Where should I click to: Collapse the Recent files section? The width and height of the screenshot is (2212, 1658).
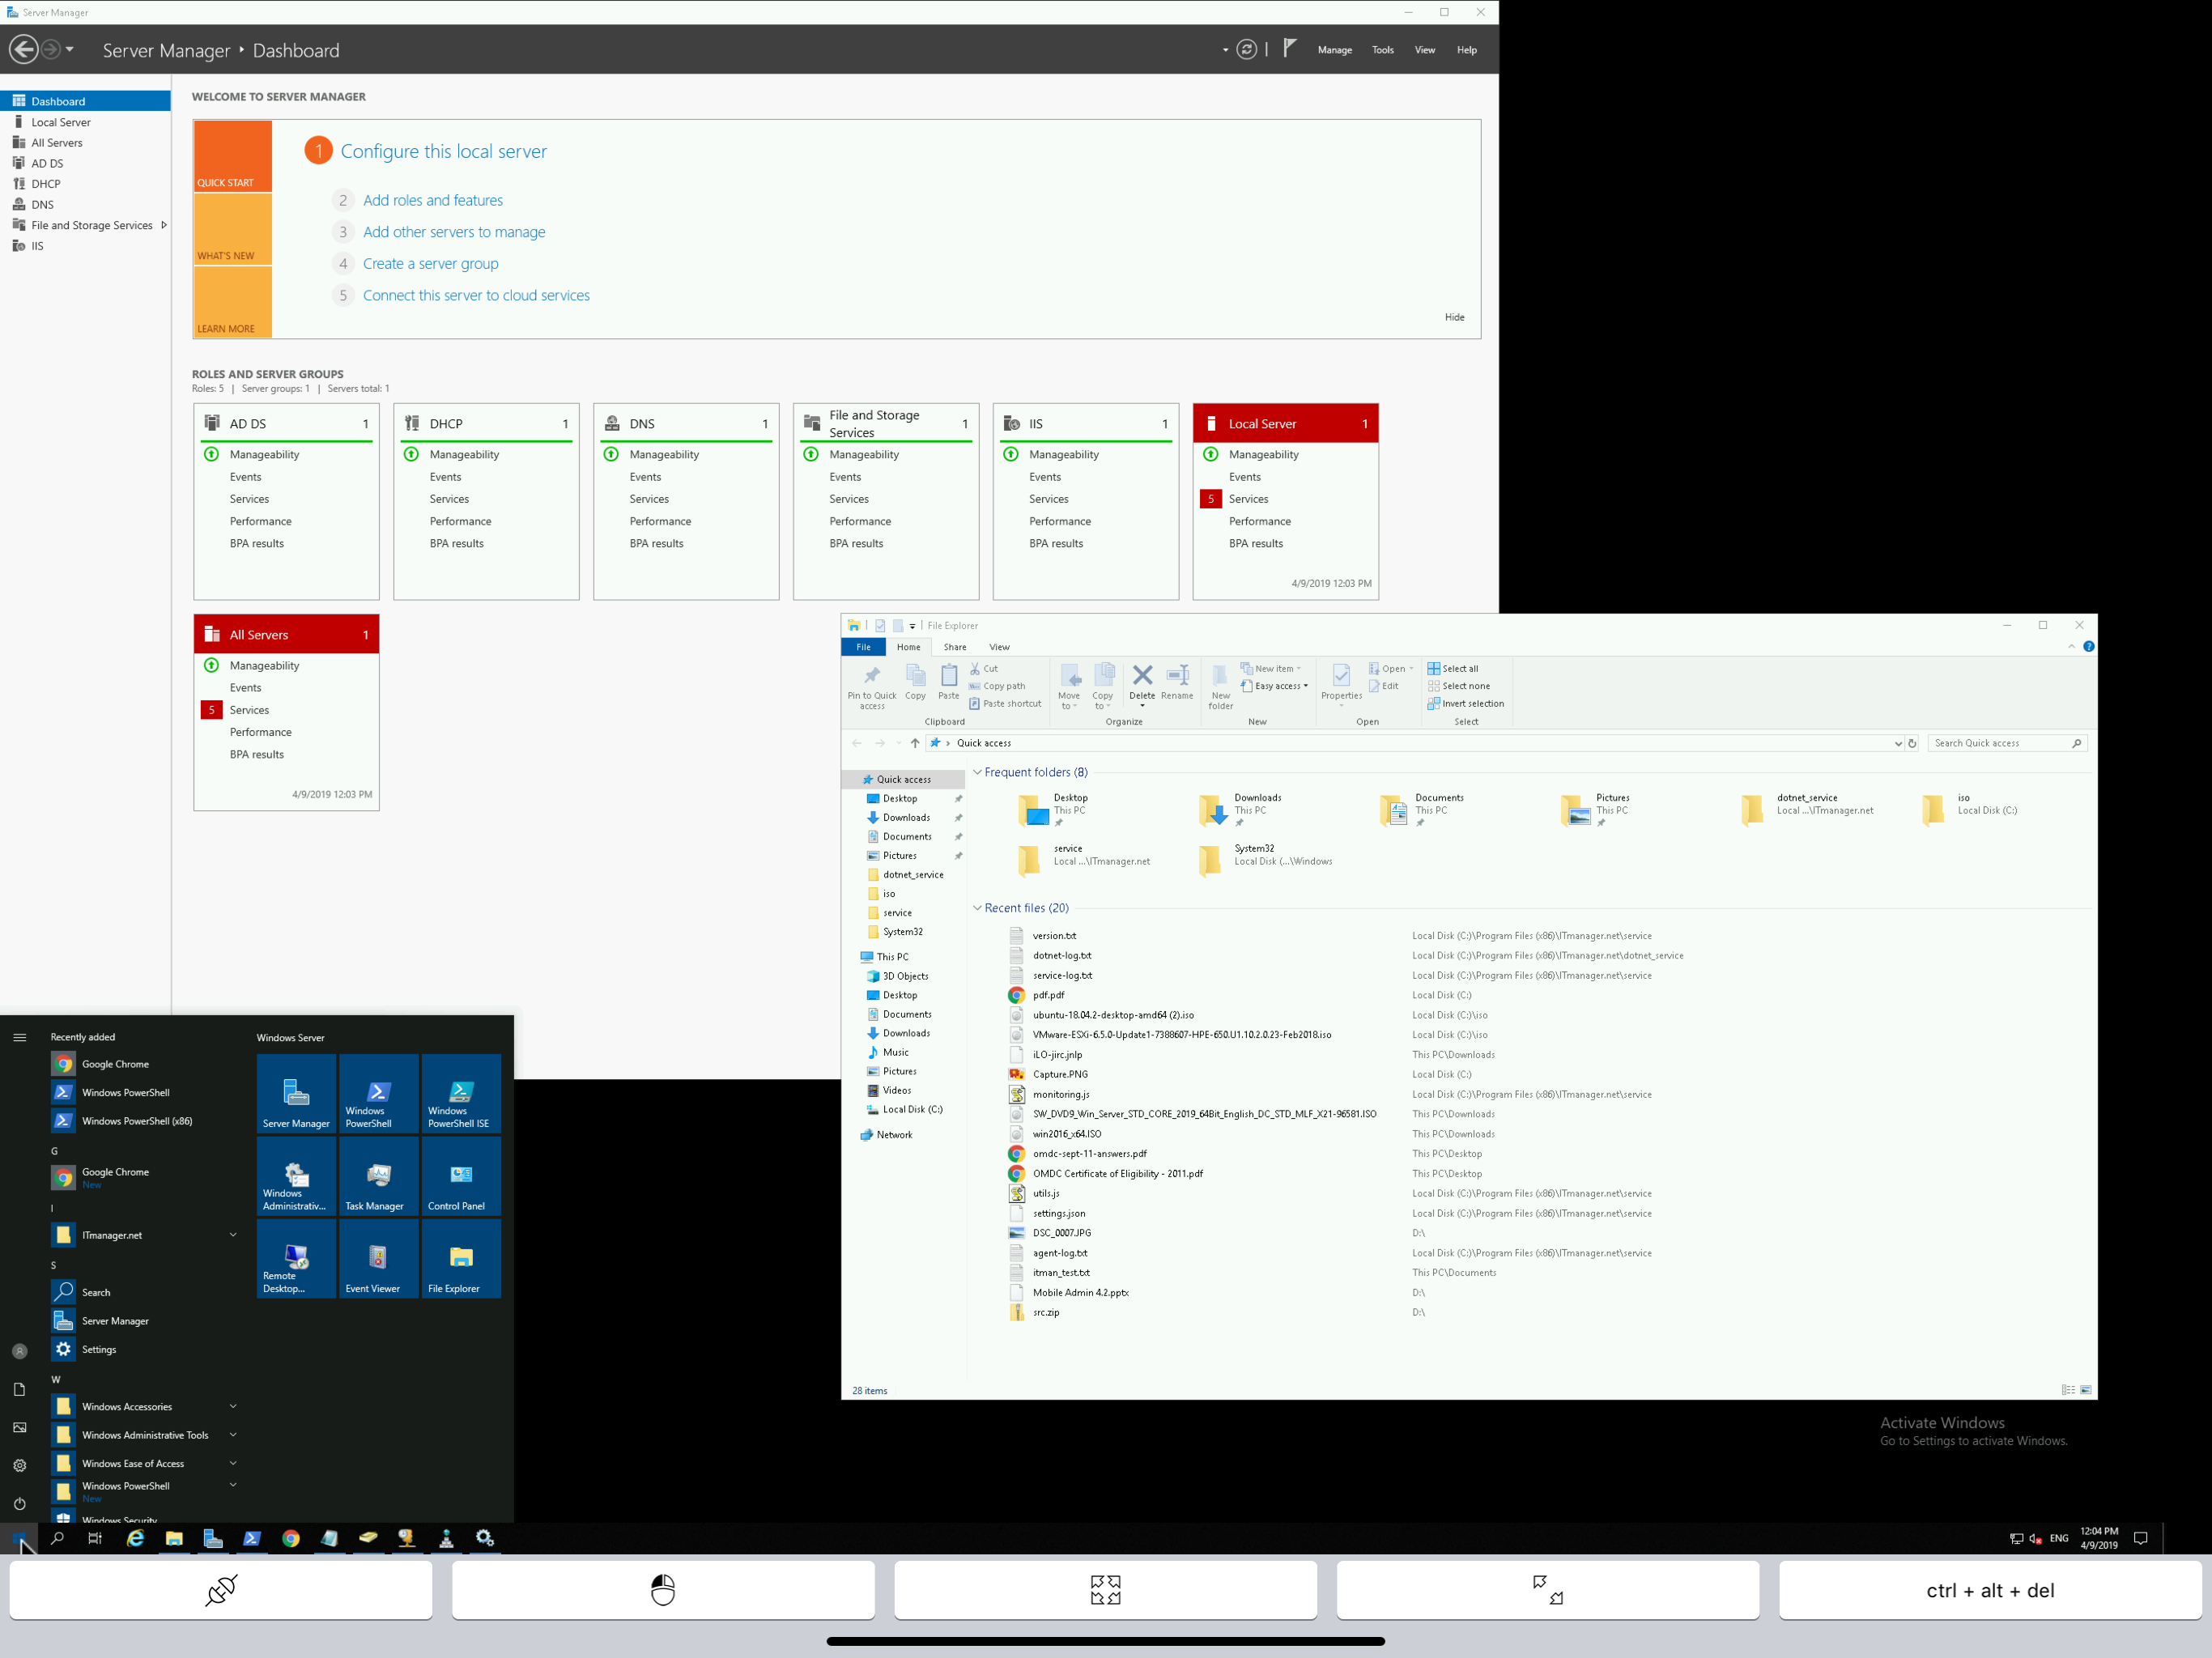click(977, 908)
